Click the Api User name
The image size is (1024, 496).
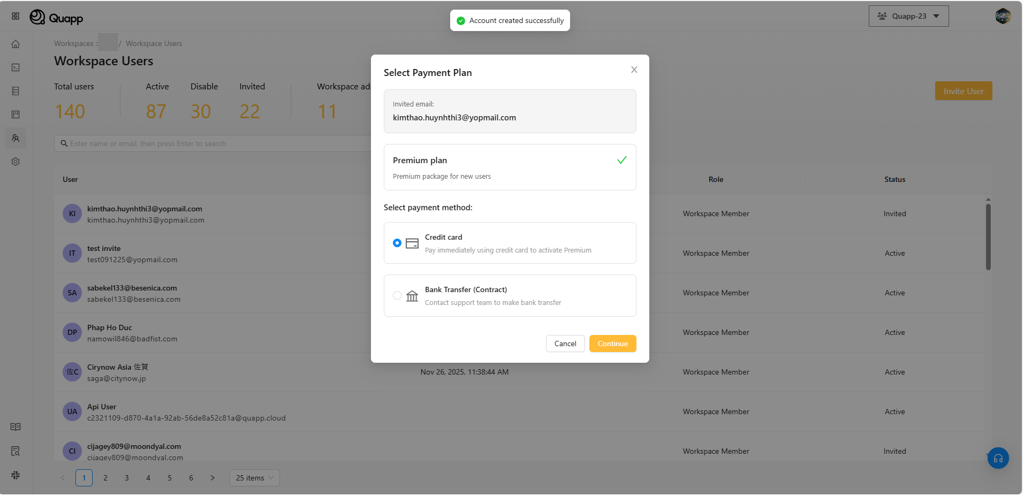click(101, 407)
